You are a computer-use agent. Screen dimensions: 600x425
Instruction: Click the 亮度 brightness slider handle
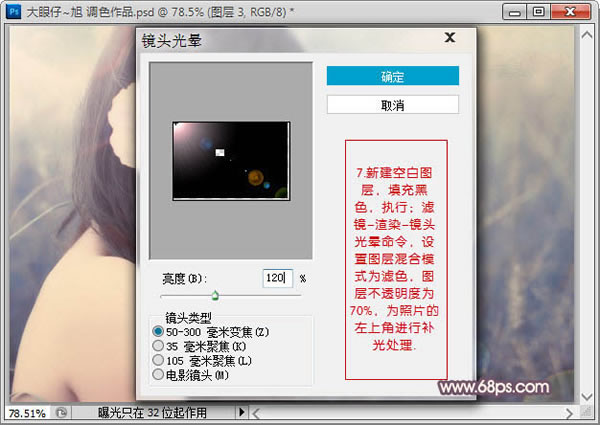[x=215, y=296]
